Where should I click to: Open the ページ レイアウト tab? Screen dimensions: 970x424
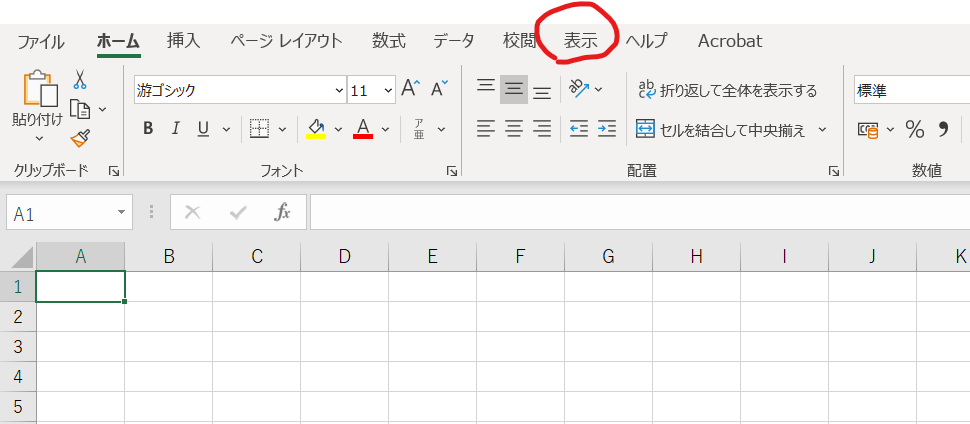(x=286, y=41)
